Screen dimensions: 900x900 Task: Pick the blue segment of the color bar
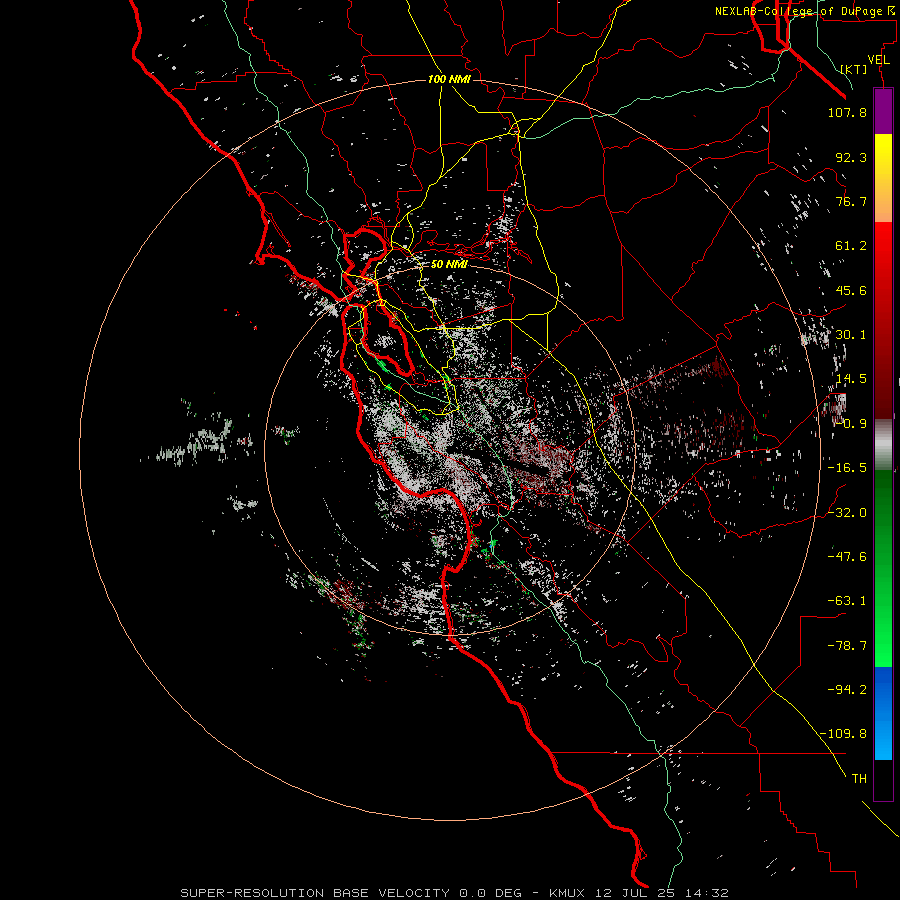pyautogui.click(x=883, y=713)
